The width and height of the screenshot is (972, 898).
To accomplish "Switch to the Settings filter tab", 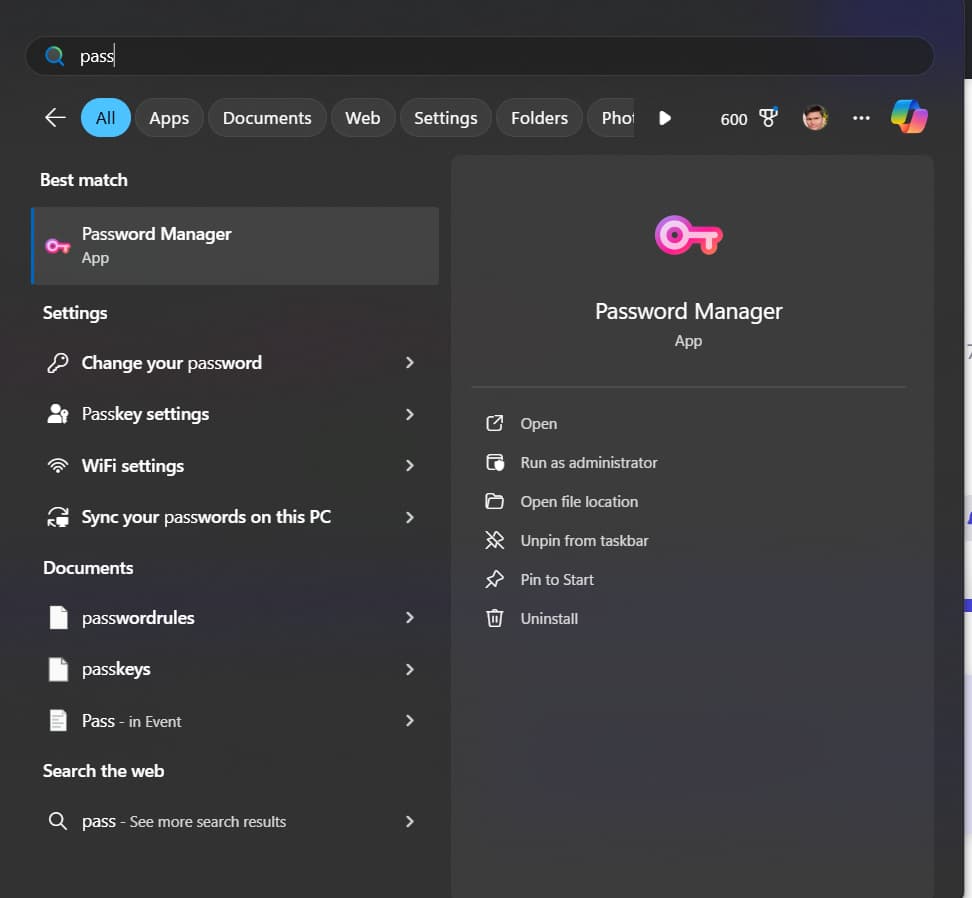I will tap(446, 117).
